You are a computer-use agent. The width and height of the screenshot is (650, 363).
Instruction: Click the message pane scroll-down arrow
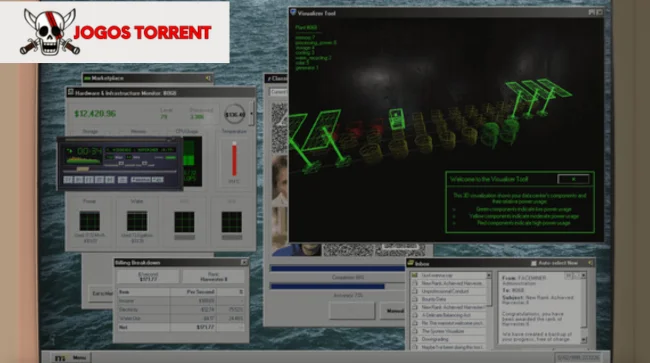coord(584,340)
